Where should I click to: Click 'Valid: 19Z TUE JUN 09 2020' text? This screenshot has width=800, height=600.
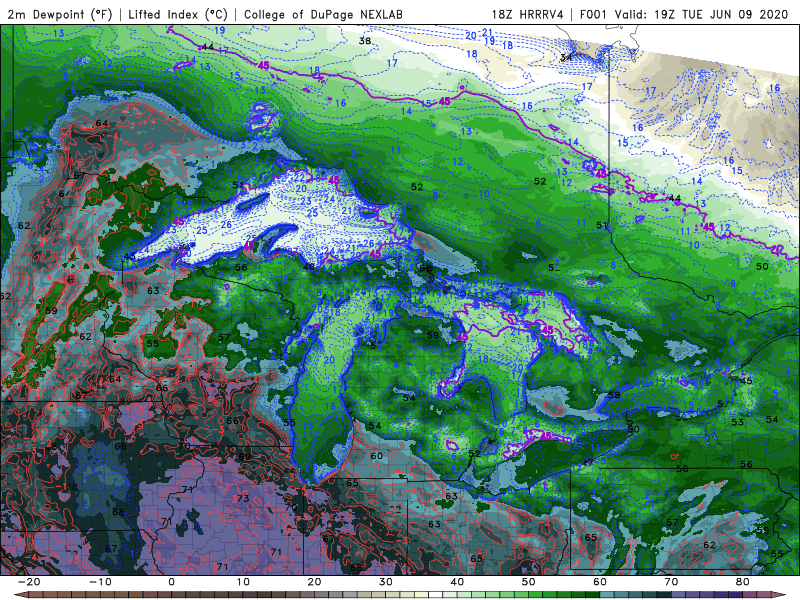click(701, 14)
